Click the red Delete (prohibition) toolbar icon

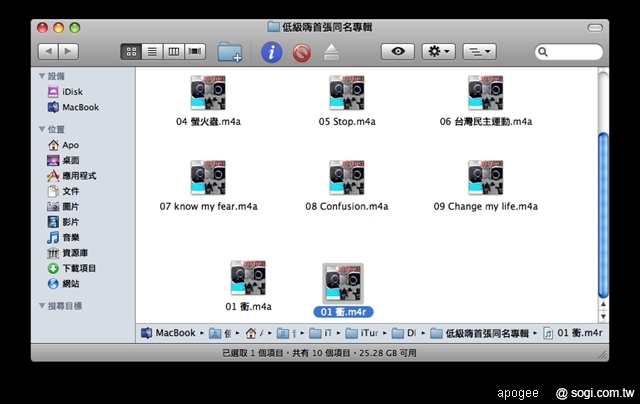[x=302, y=53]
